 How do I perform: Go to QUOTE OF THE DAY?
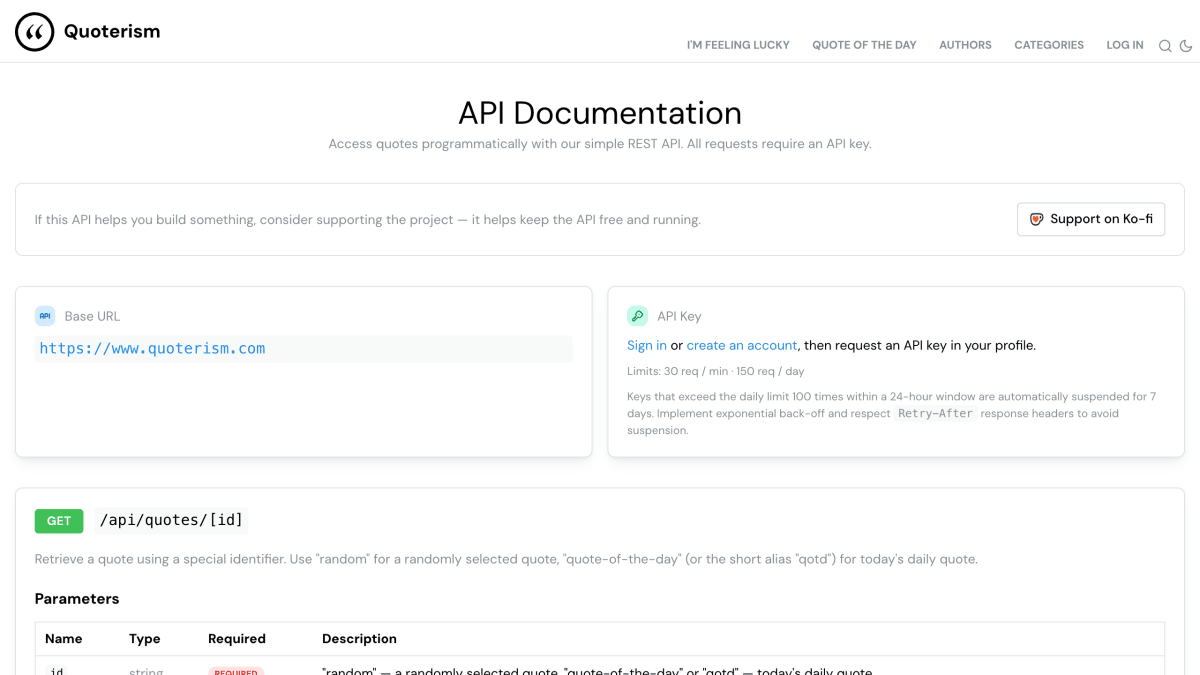864,45
